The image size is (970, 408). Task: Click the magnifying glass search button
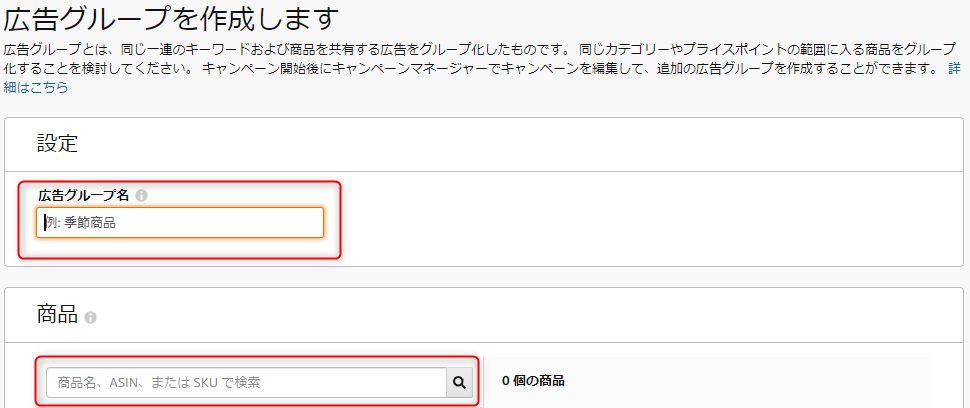click(x=459, y=383)
